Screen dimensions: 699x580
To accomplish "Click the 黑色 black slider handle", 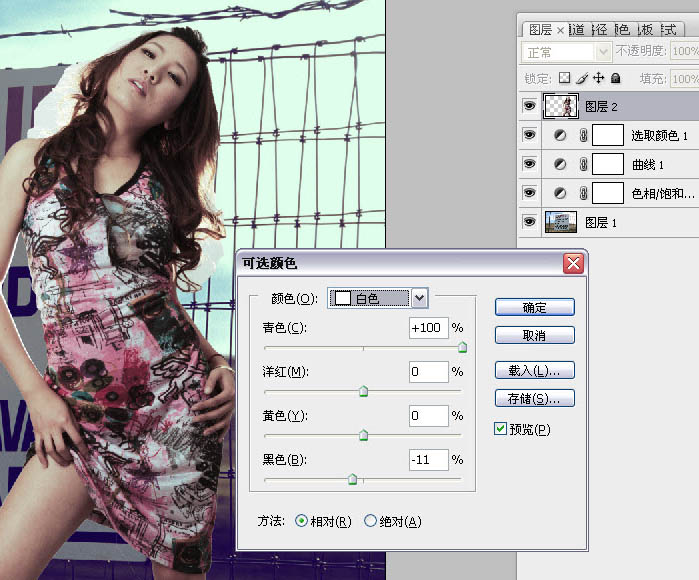I will tap(352, 480).
